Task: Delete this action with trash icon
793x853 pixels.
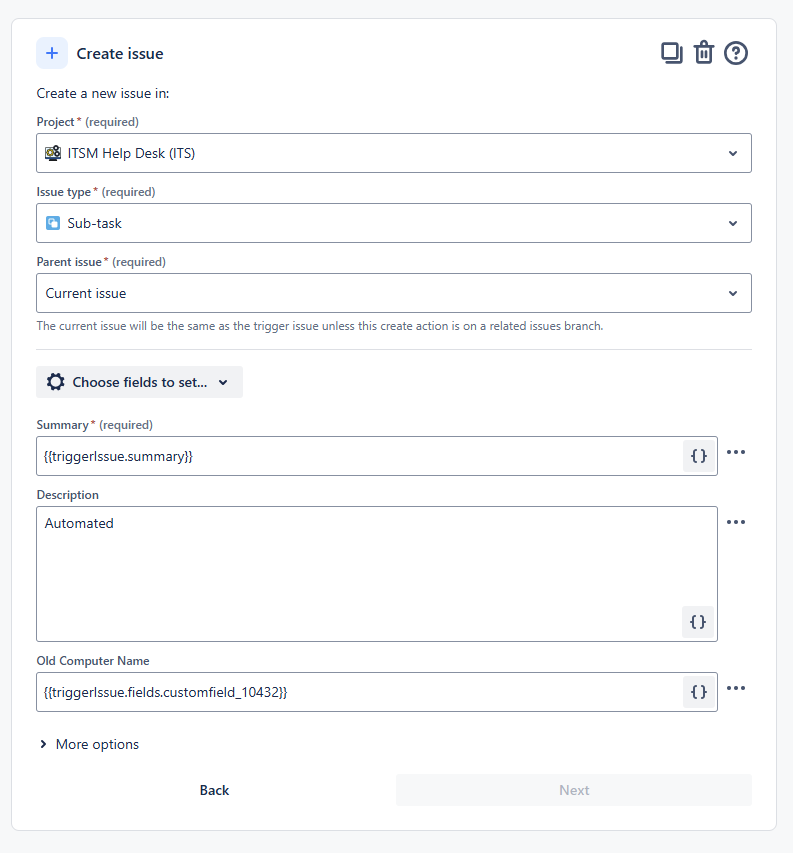Action: coord(704,53)
